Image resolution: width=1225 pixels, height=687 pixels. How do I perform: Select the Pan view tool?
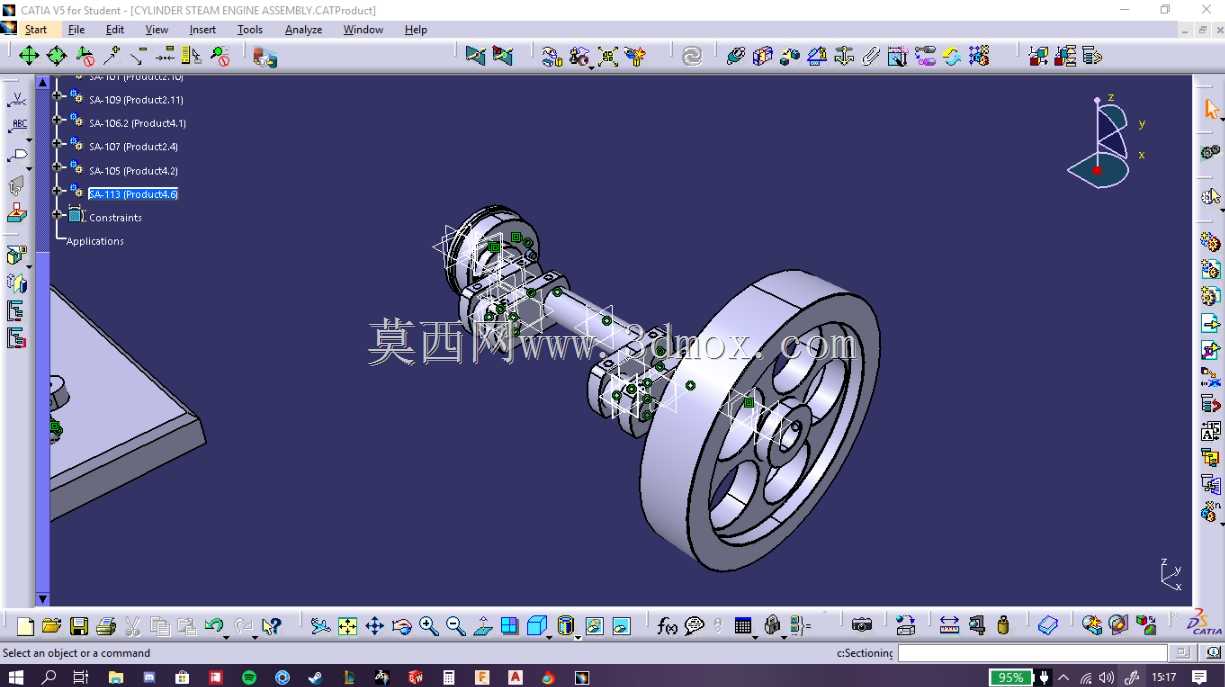[374, 626]
